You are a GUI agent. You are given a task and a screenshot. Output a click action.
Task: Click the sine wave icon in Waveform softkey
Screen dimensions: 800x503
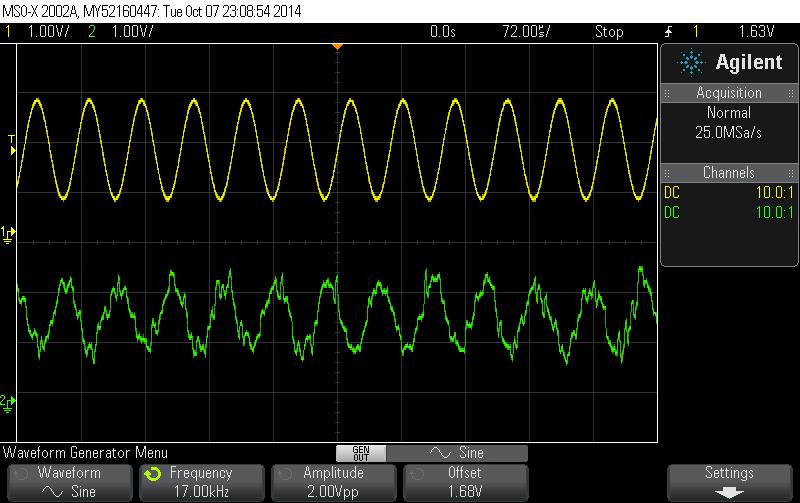click(52, 492)
